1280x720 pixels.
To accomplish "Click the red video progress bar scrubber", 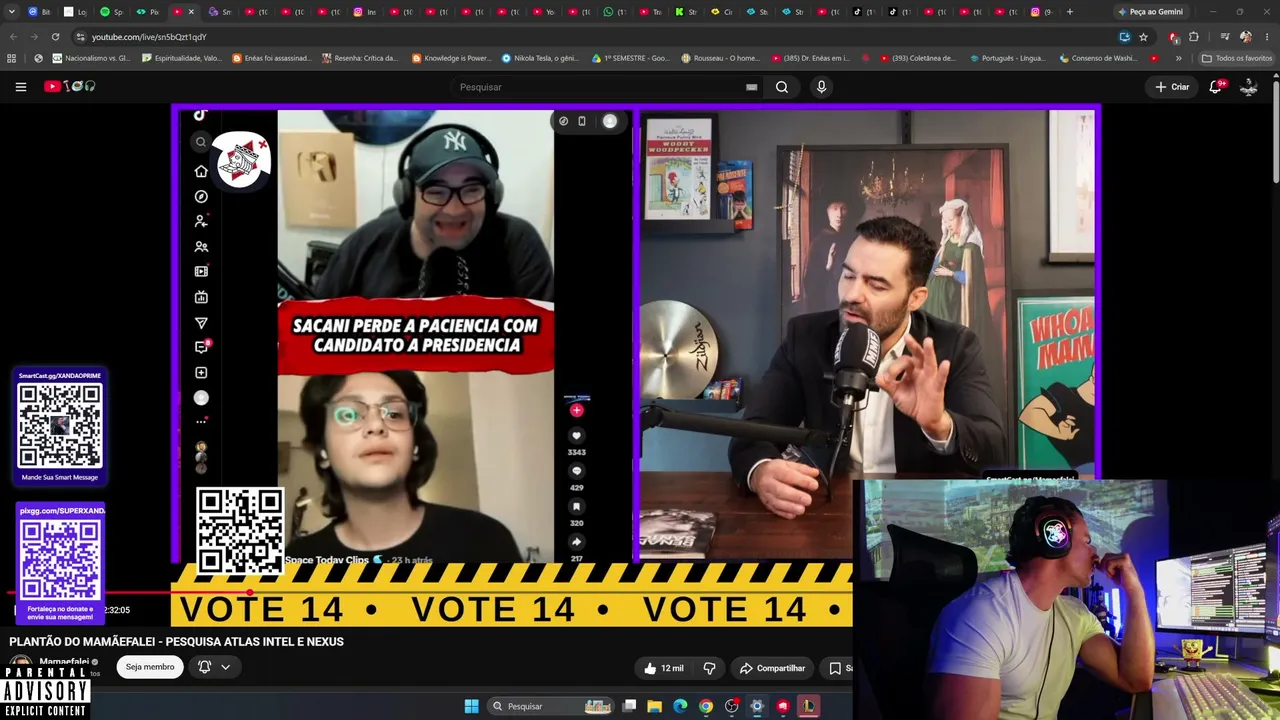I will tap(249, 592).
